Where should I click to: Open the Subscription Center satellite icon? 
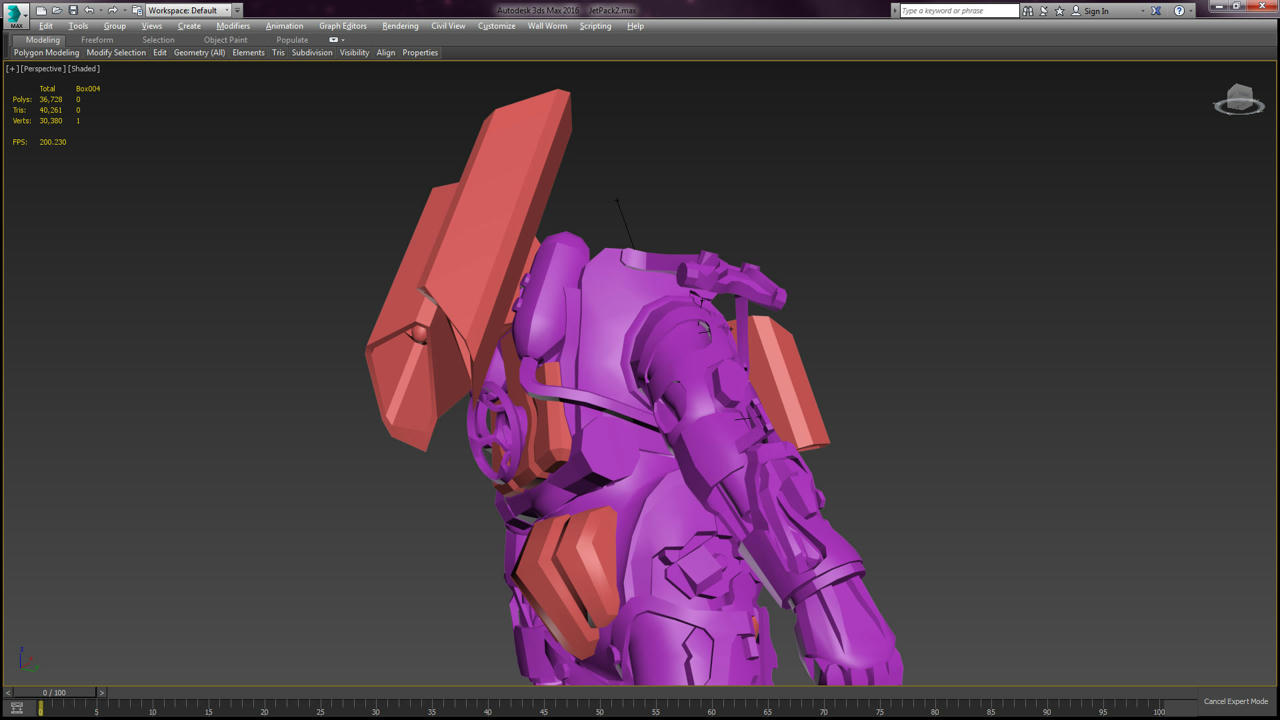click(1044, 11)
